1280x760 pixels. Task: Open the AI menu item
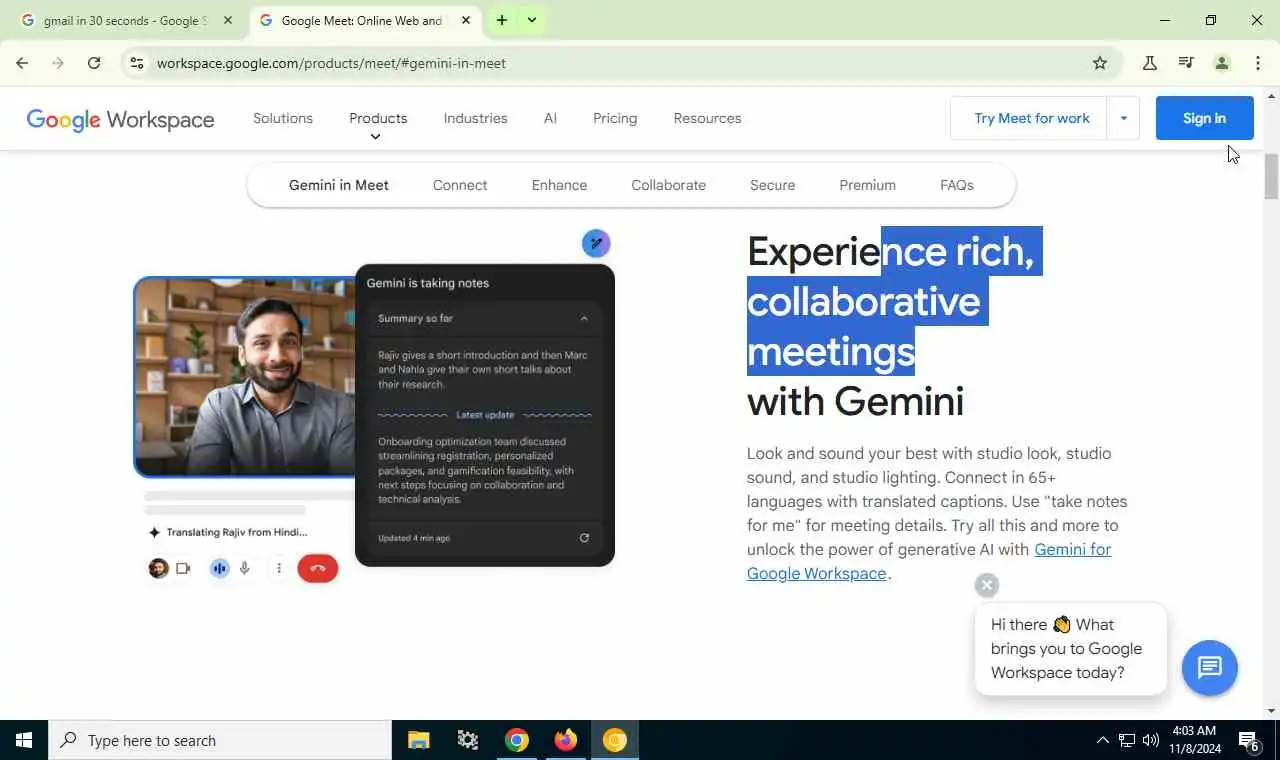click(x=550, y=118)
